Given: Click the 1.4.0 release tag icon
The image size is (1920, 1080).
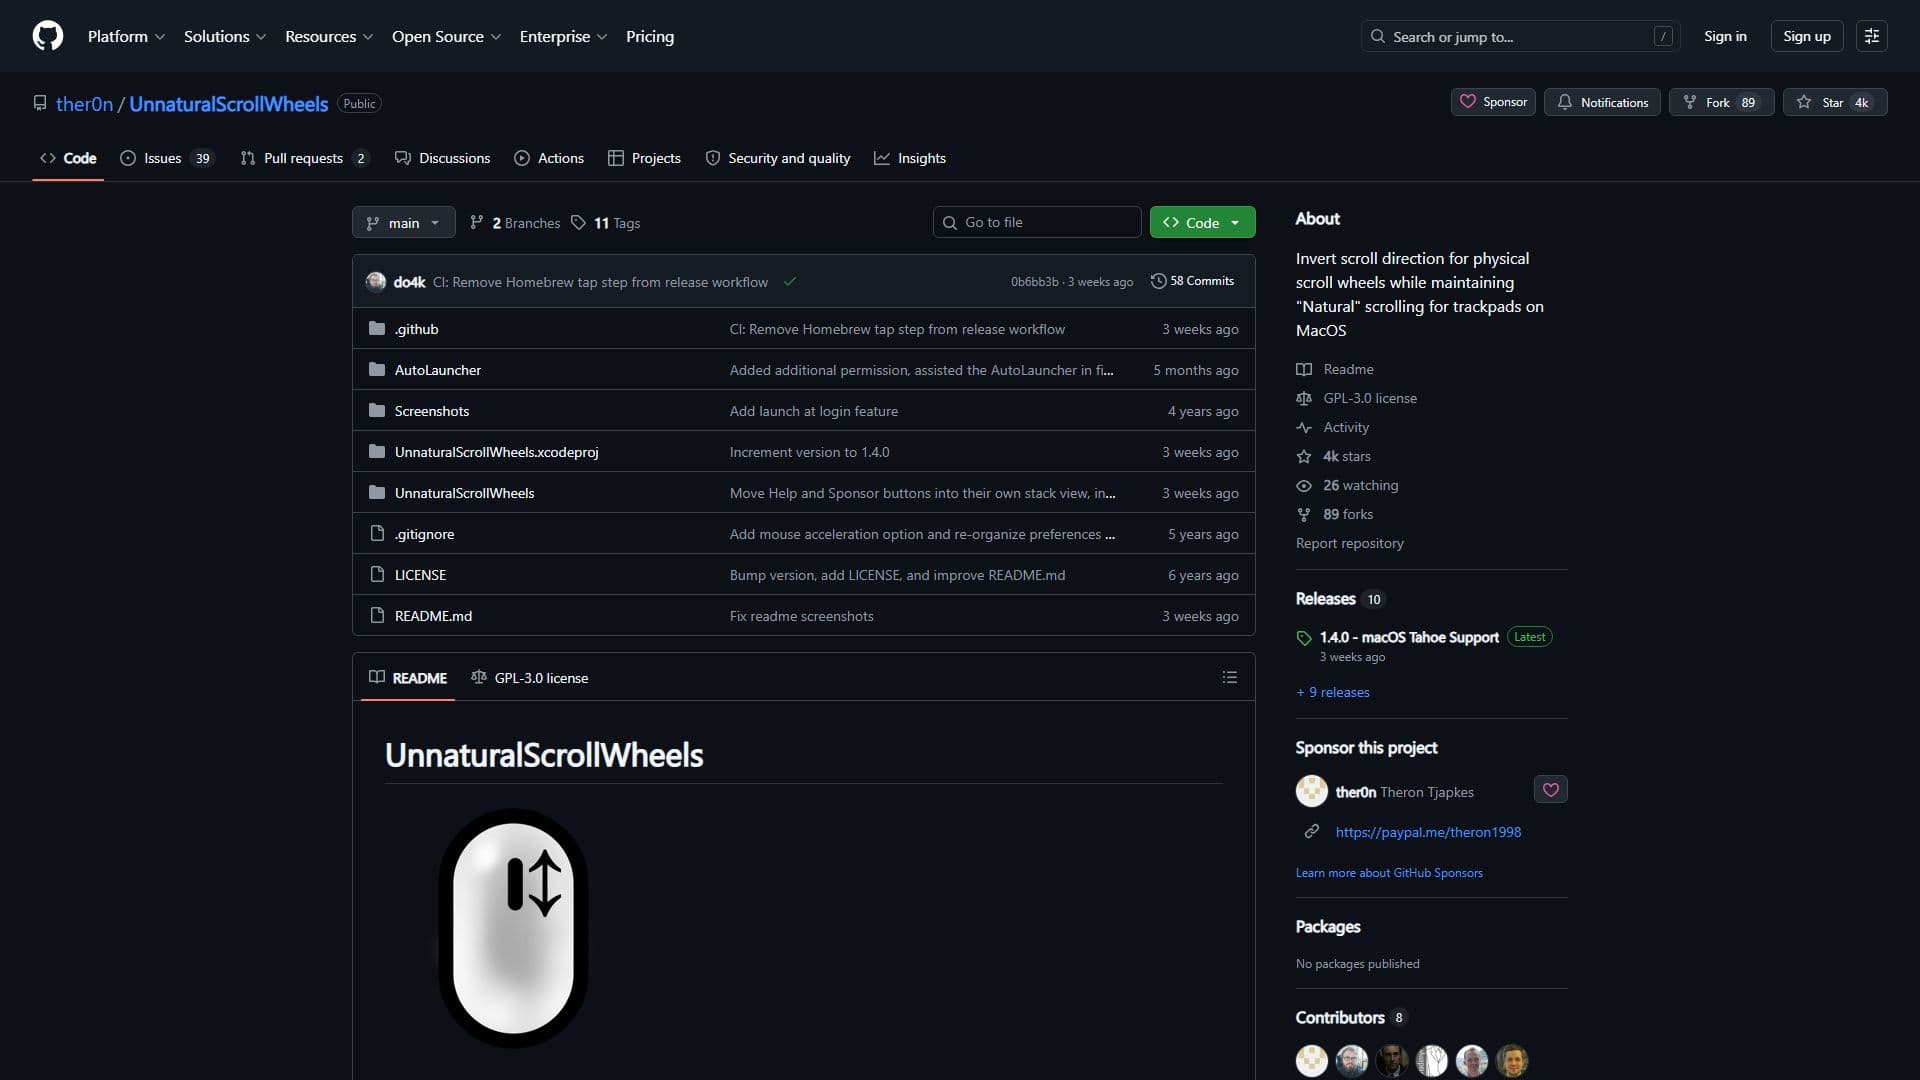Looking at the screenshot, I should point(1304,638).
